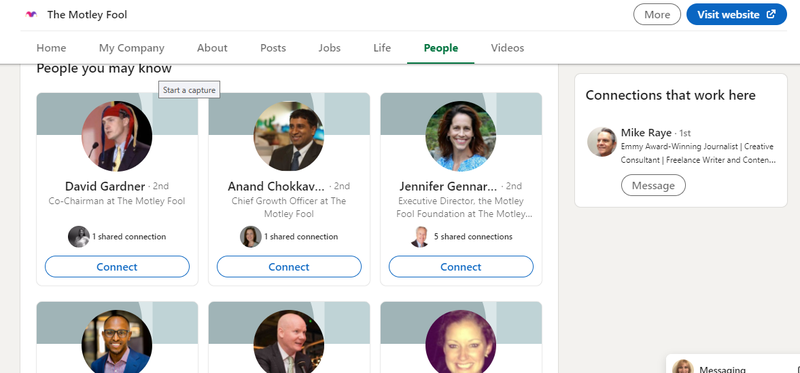Message Mike Raye
The image size is (800, 373).
point(653,185)
